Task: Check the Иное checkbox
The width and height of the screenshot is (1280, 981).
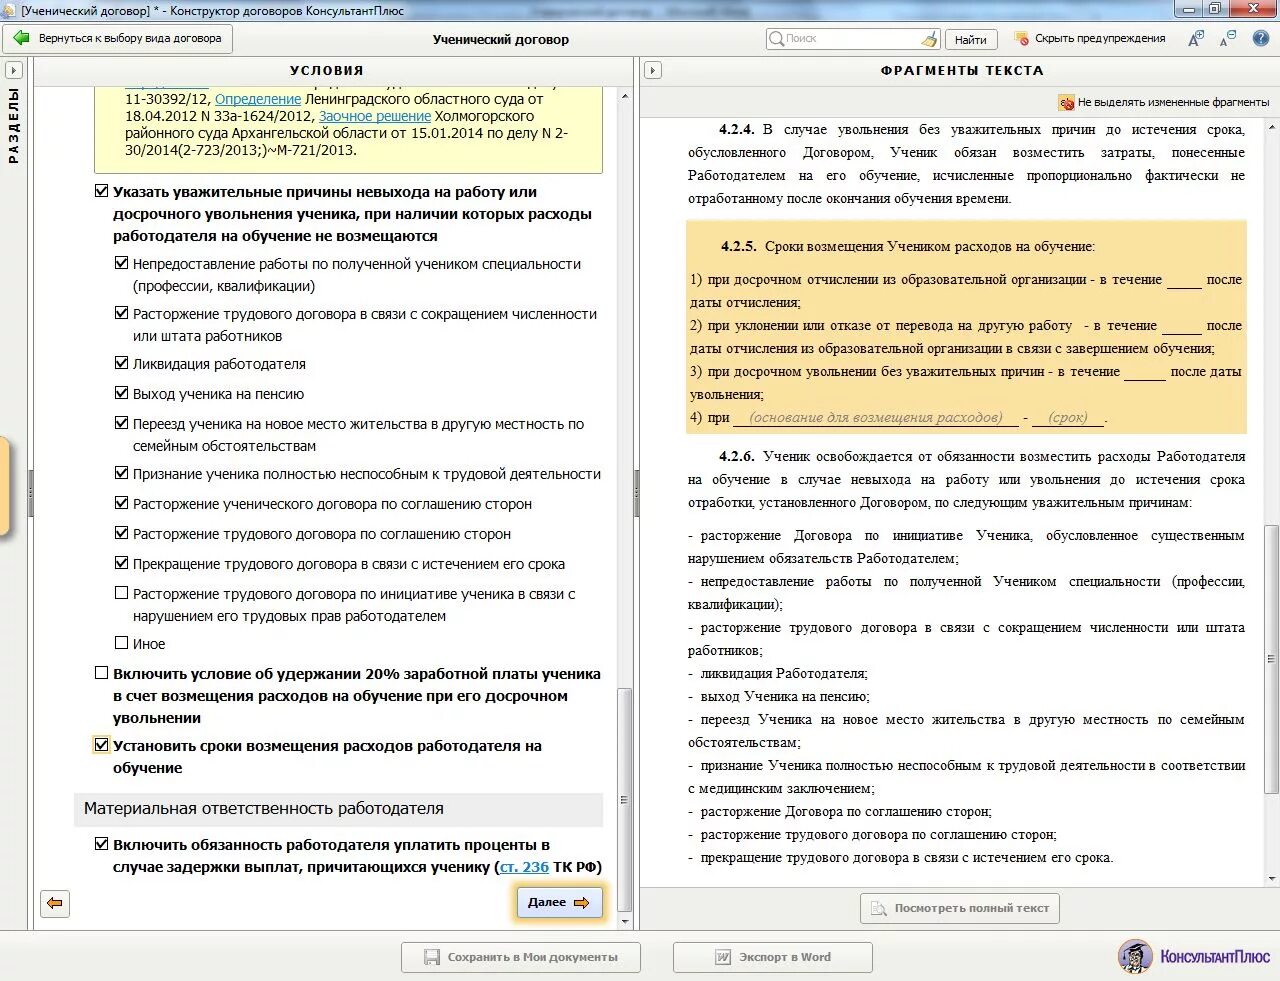Action: point(121,643)
